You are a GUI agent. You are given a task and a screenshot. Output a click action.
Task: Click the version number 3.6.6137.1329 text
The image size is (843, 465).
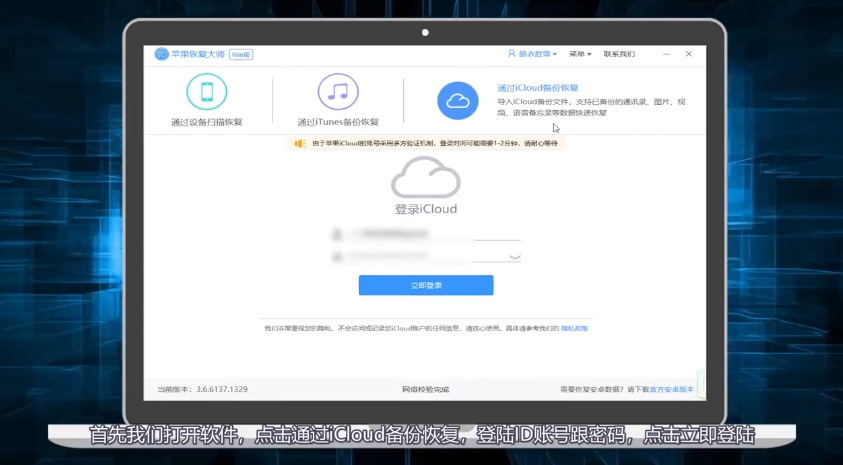(222, 389)
